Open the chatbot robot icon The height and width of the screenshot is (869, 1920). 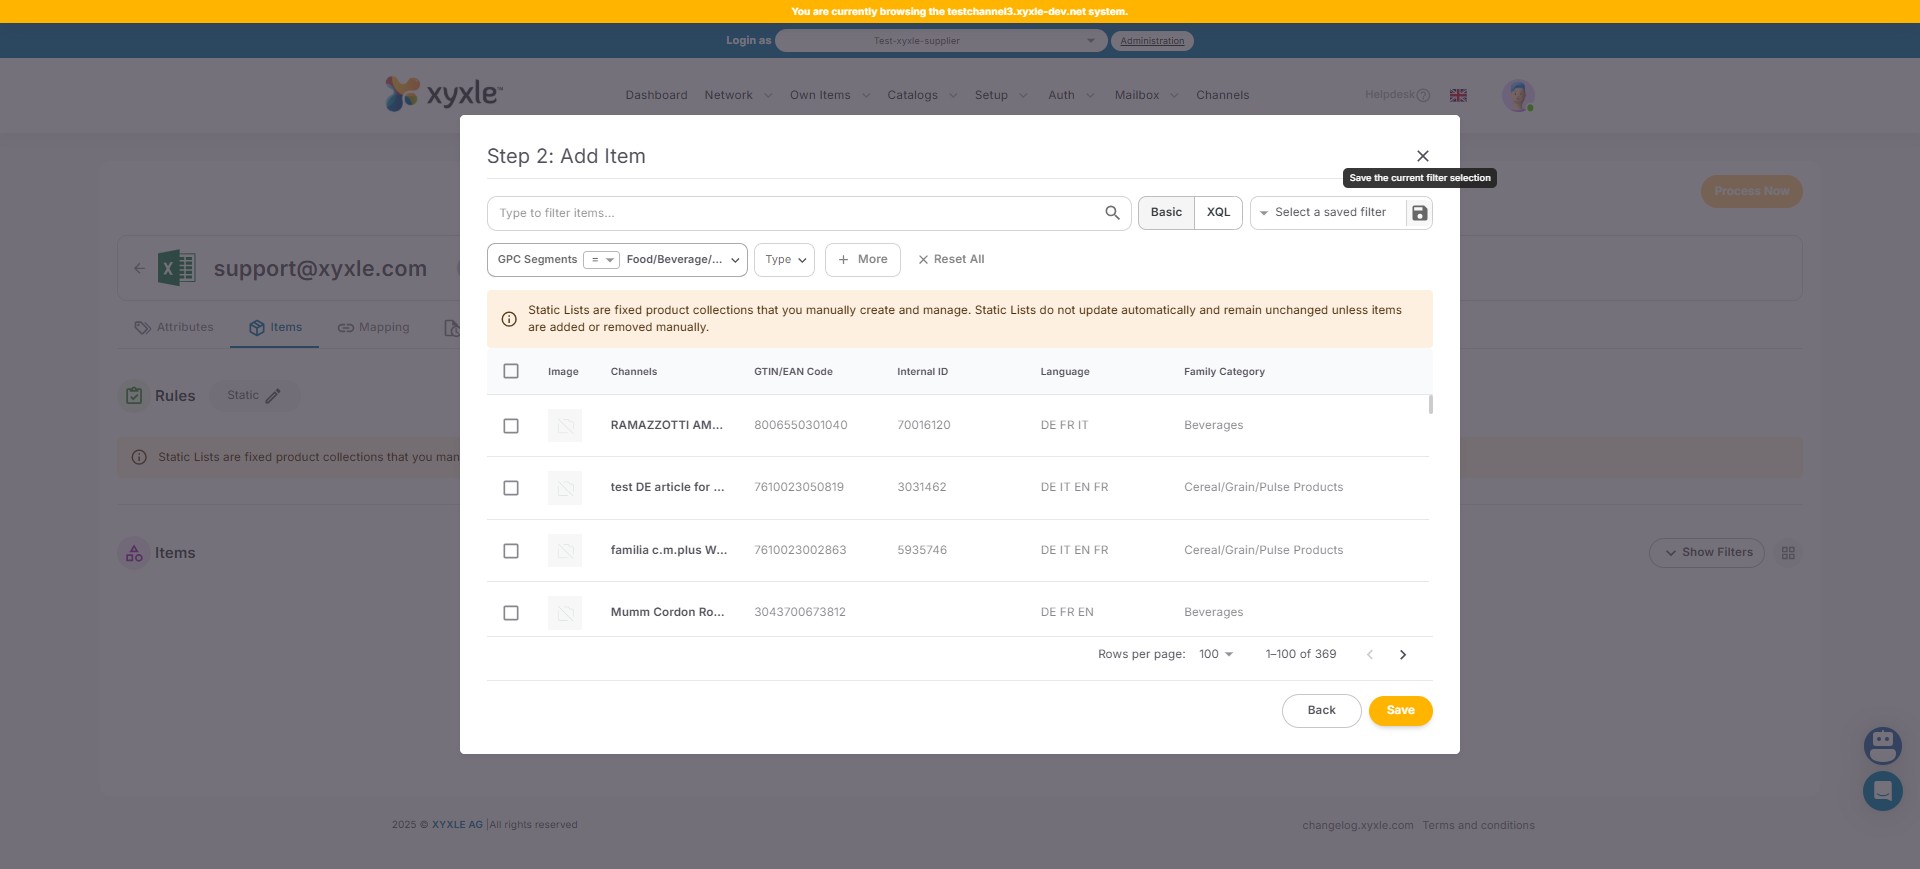tap(1882, 745)
